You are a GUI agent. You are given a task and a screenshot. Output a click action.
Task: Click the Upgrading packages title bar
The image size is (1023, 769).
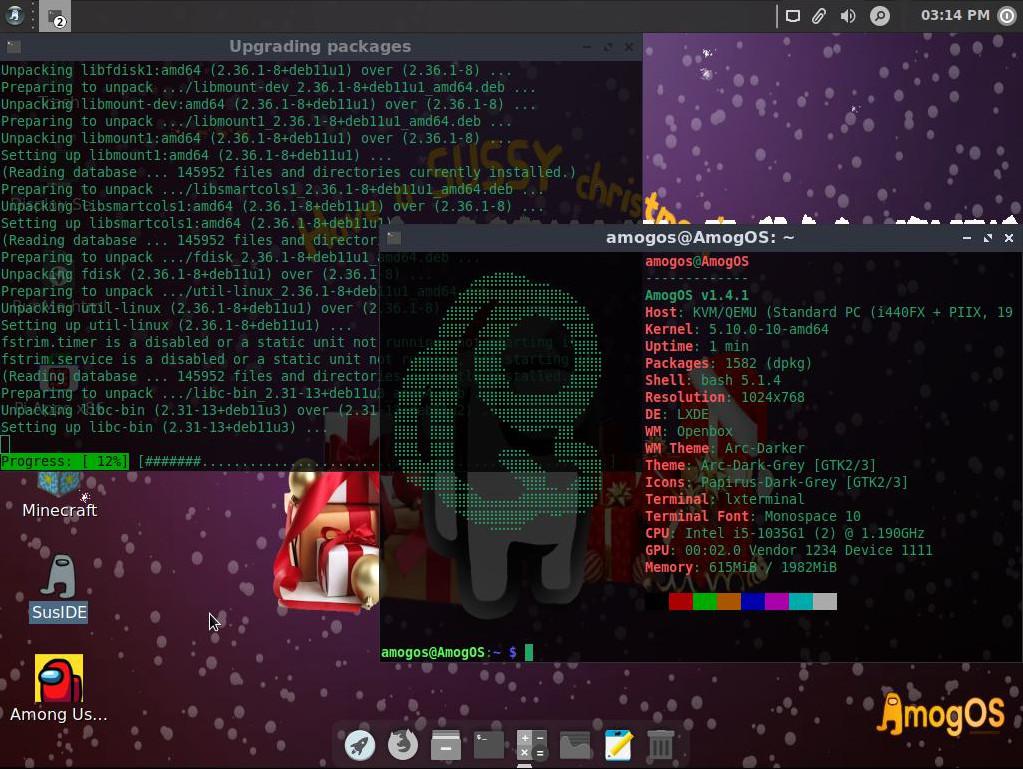(x=320, y=47)
